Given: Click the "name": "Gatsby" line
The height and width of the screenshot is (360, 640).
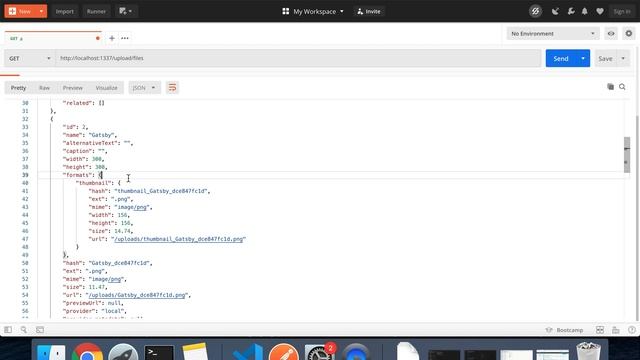Looking at the screenshot, I should tap(90, 135).
